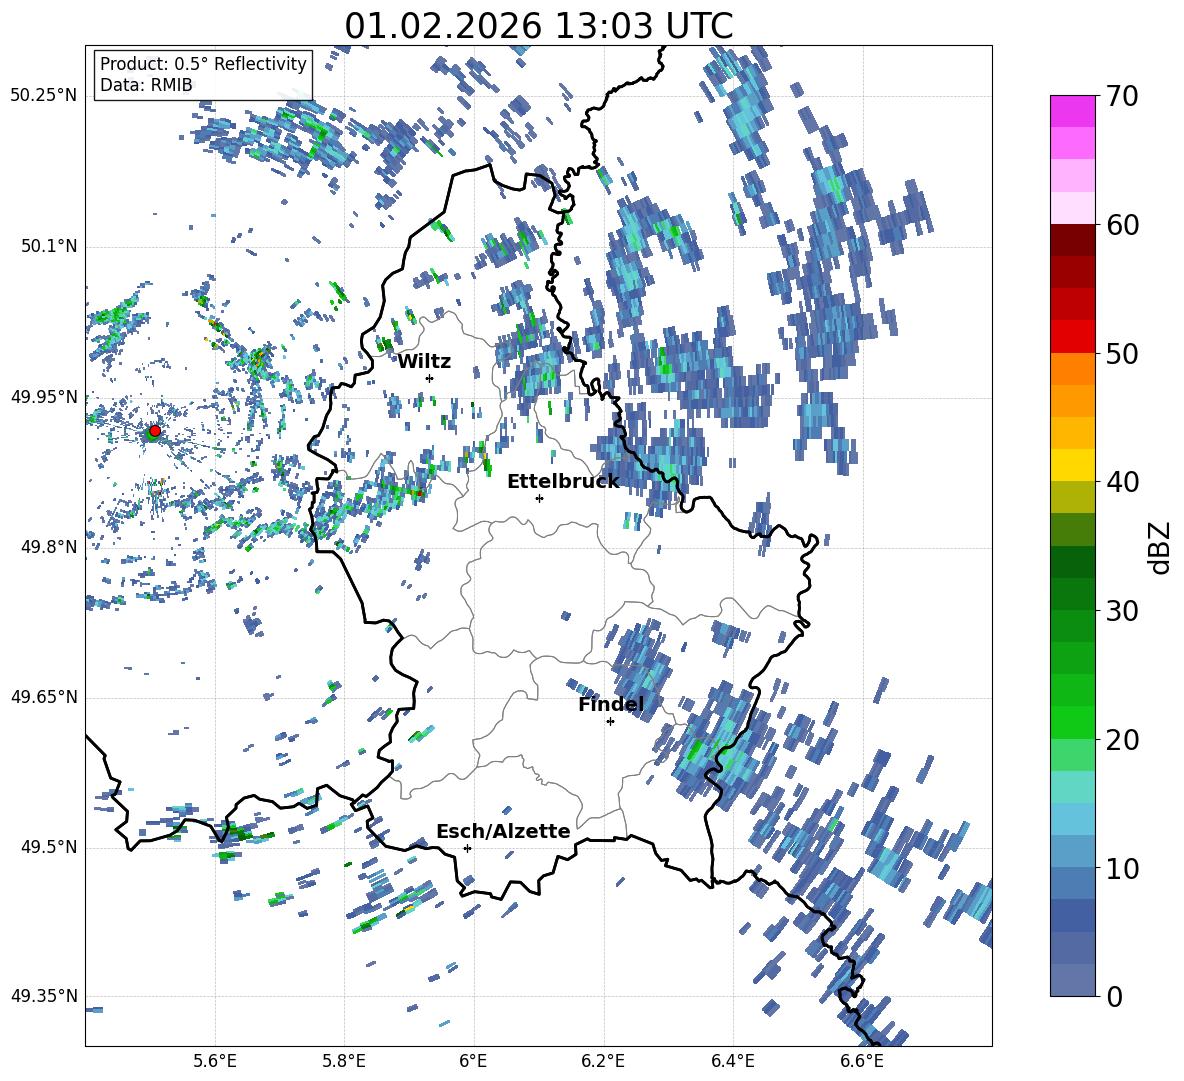Click the 49.35°N latitude label
The height and width of the screenshot is (1081, 1184).
pos(44,996)
